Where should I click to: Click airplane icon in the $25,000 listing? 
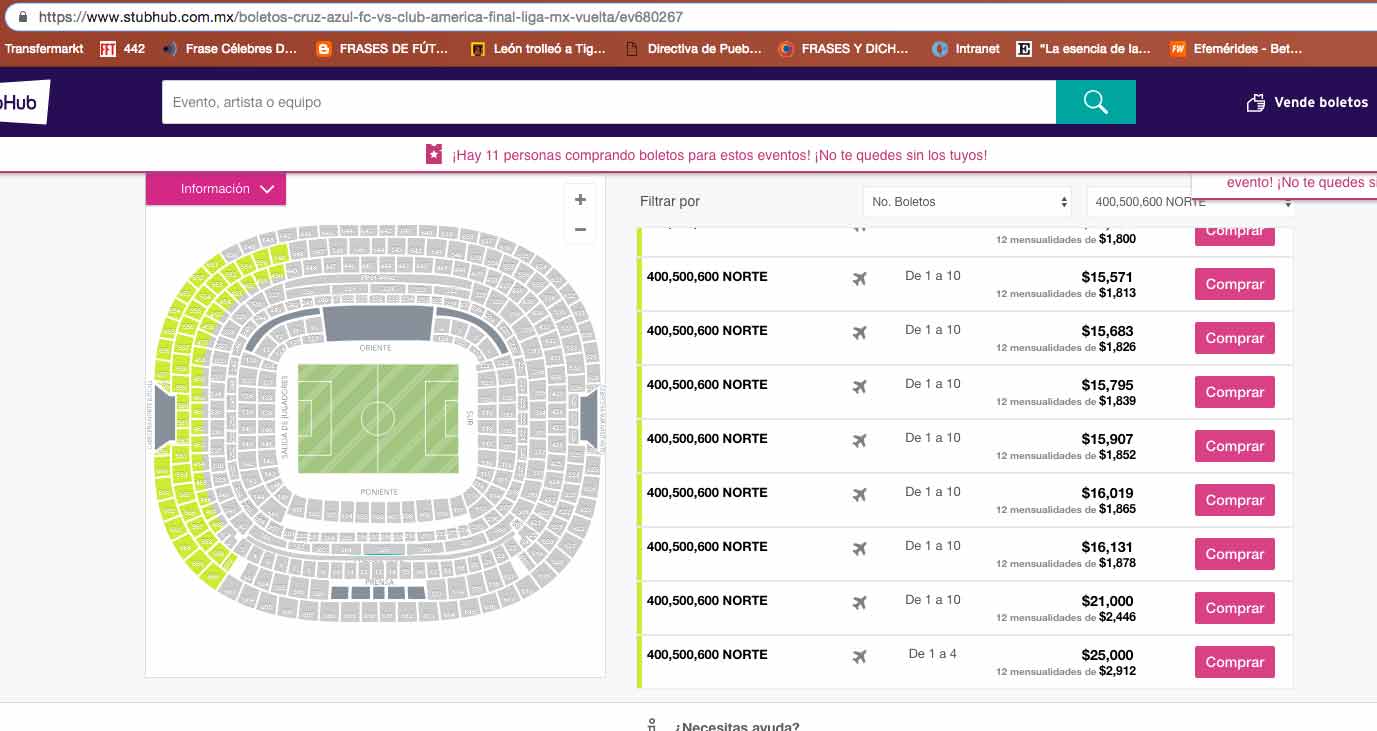[x=859, y=656]
